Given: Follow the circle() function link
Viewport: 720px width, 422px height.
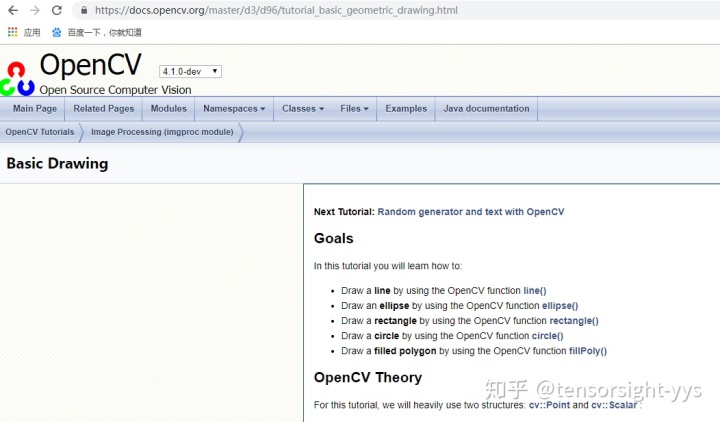Looking at the screenshot, I should point(547,336).
